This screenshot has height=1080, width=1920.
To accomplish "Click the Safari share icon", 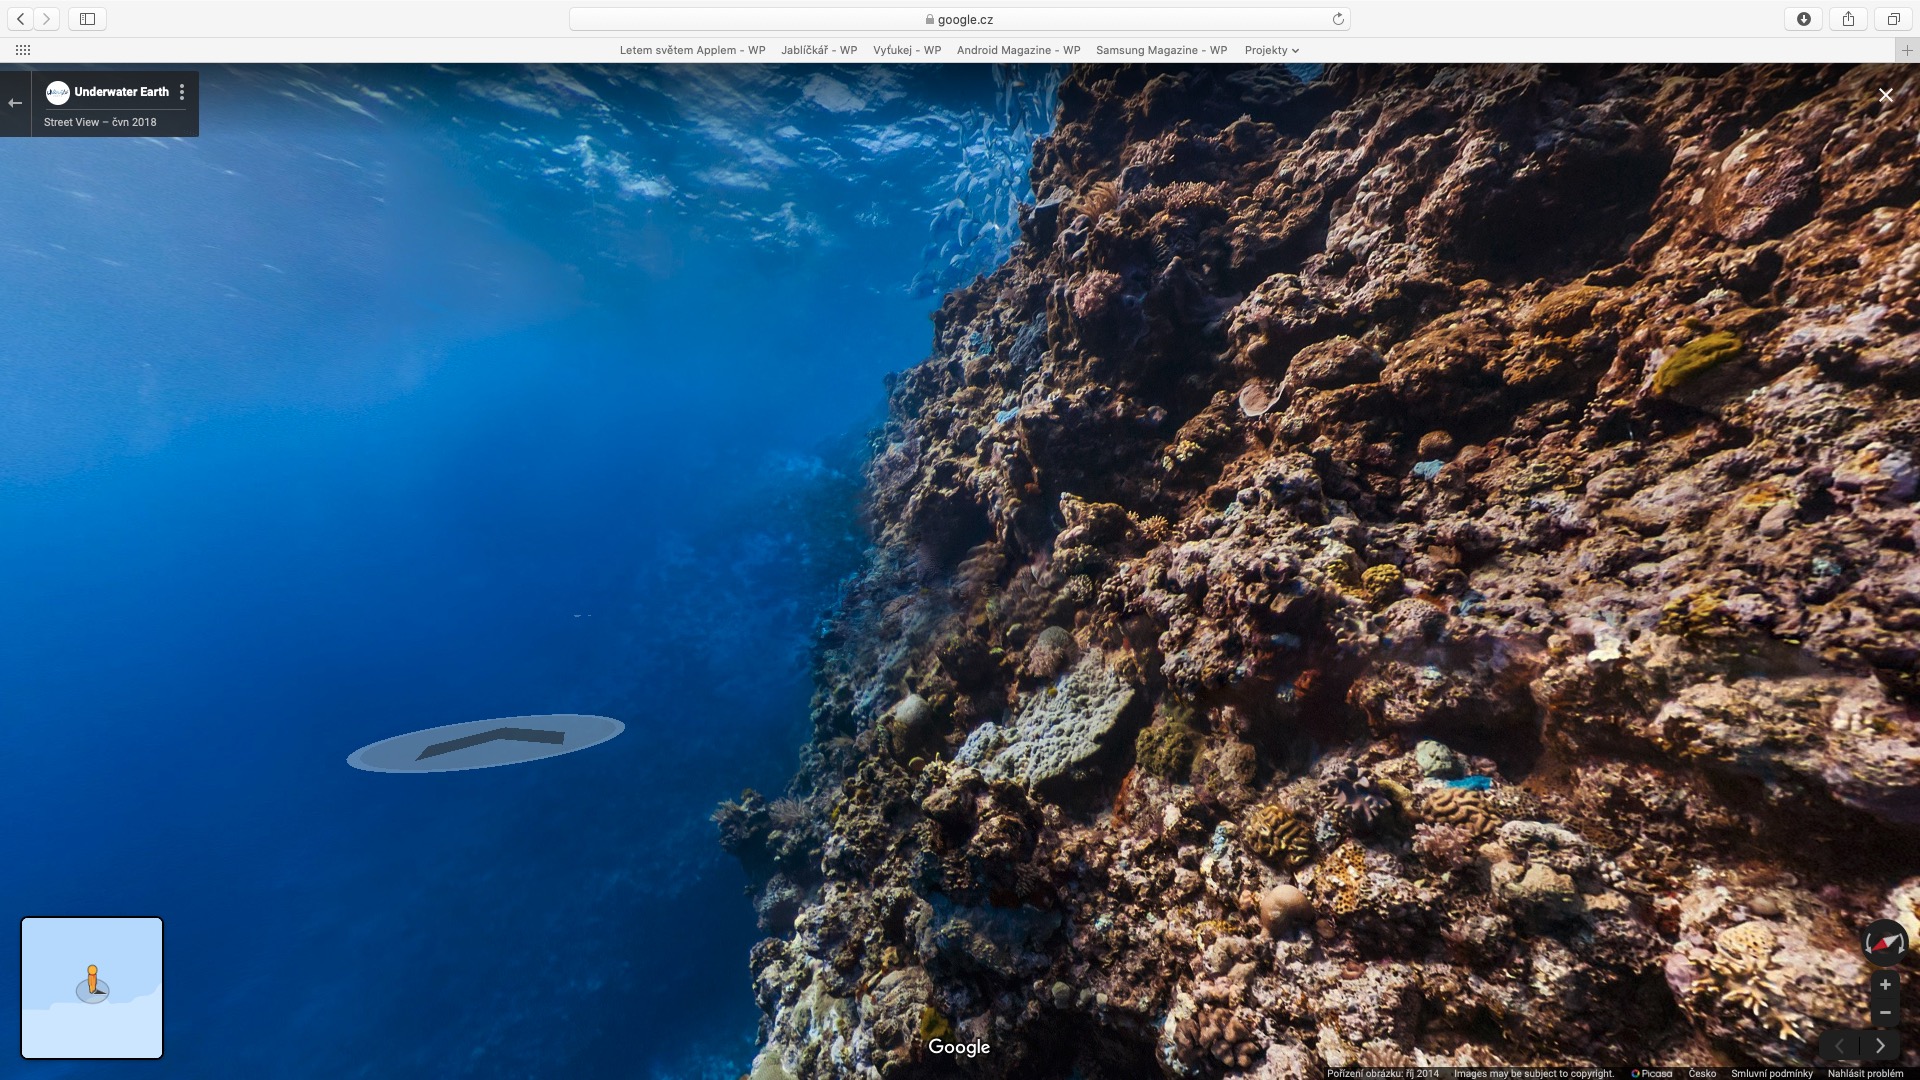I will tap(1848, 19).
